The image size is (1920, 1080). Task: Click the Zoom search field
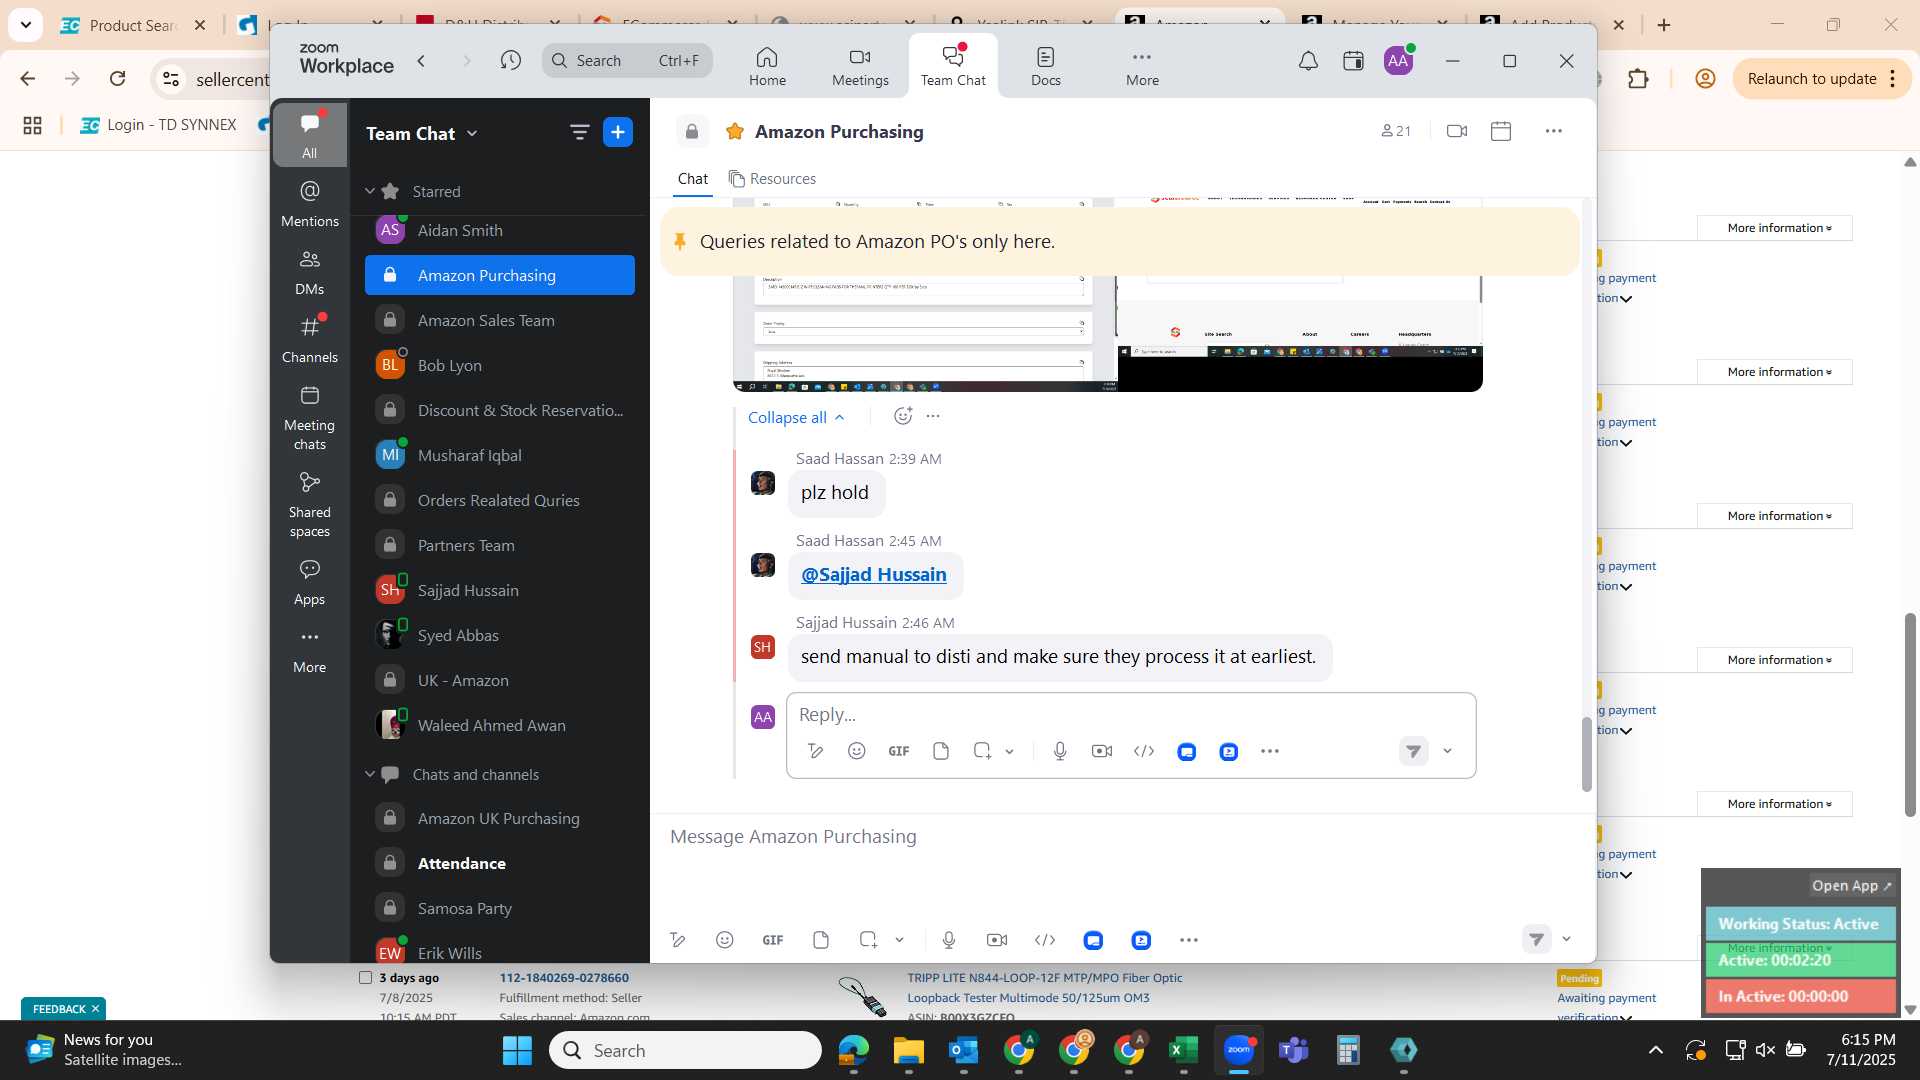click(x=627, y=61)
